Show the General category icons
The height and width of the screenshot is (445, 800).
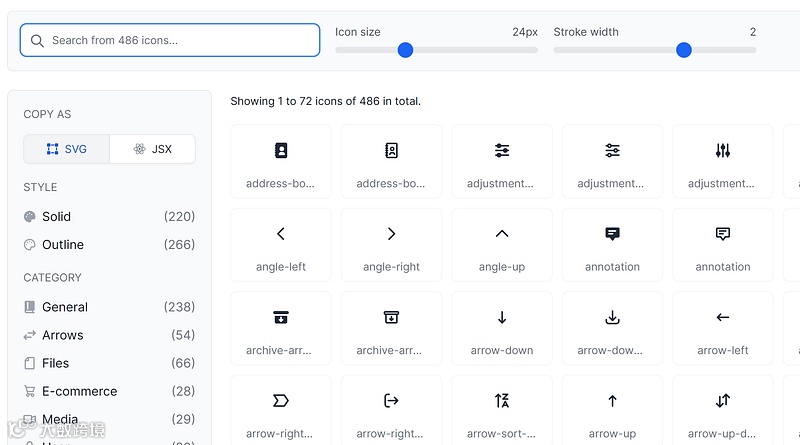point(65,307)
